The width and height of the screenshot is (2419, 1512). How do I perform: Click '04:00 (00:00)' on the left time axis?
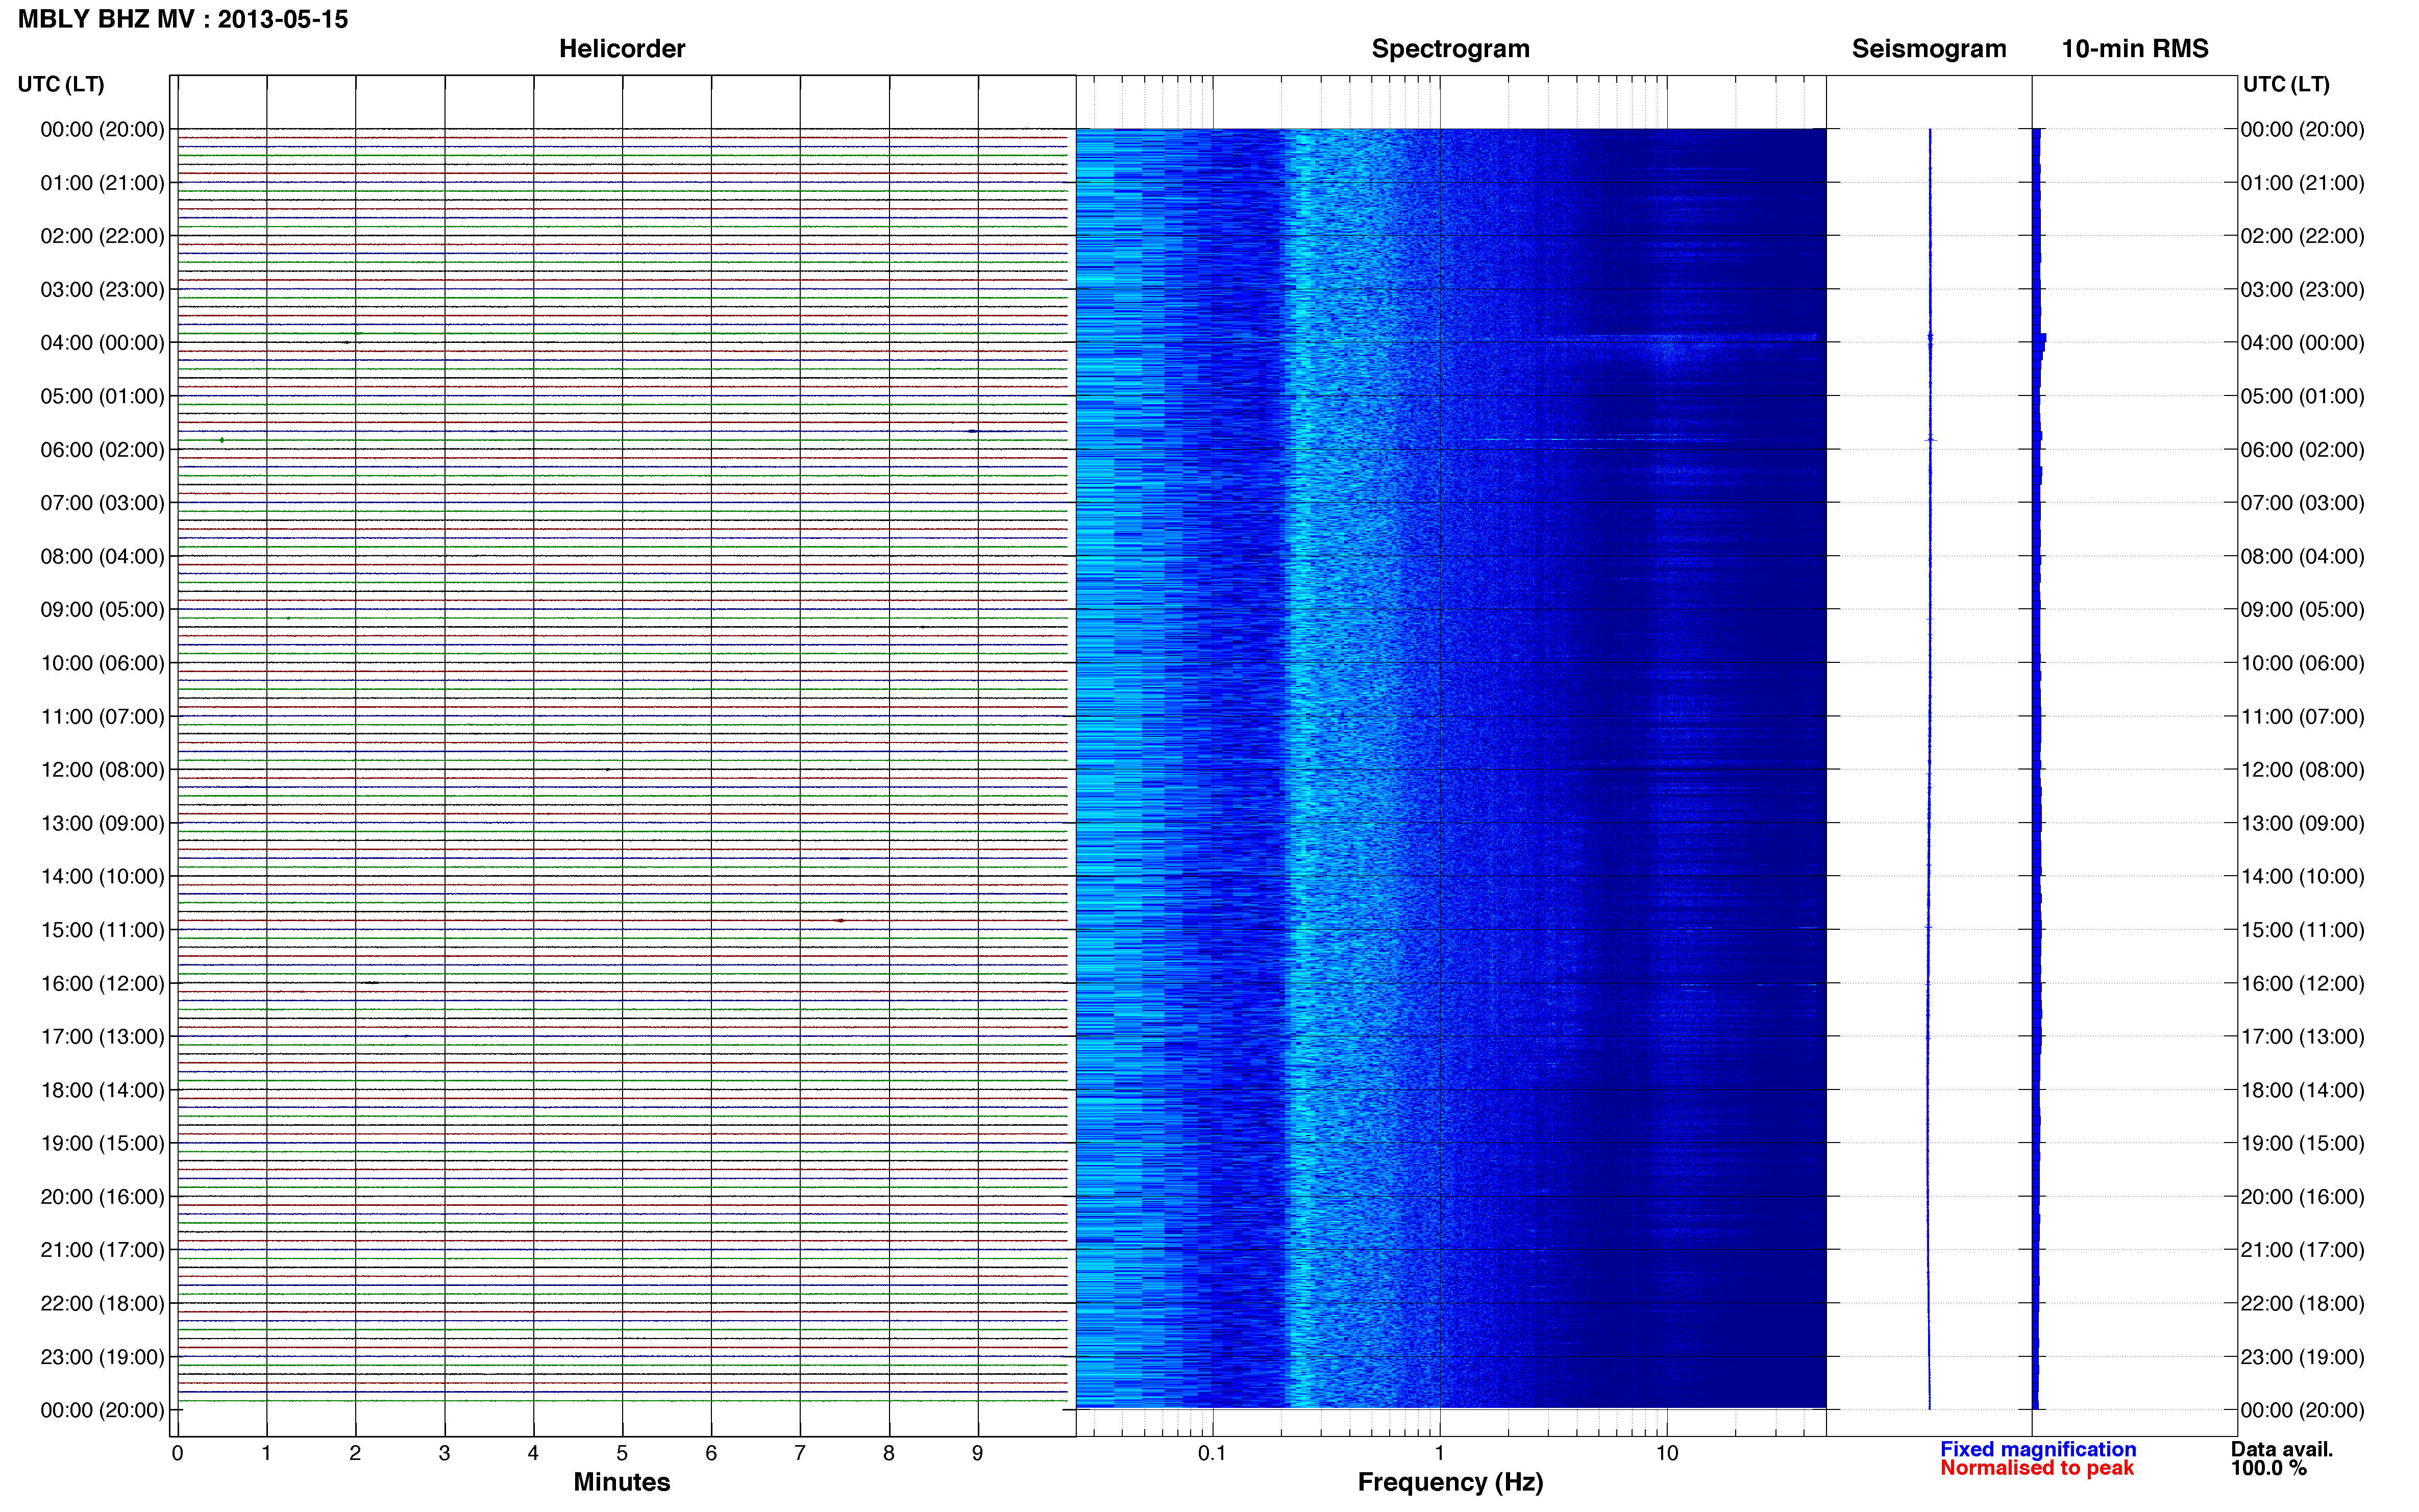[102, 343]
